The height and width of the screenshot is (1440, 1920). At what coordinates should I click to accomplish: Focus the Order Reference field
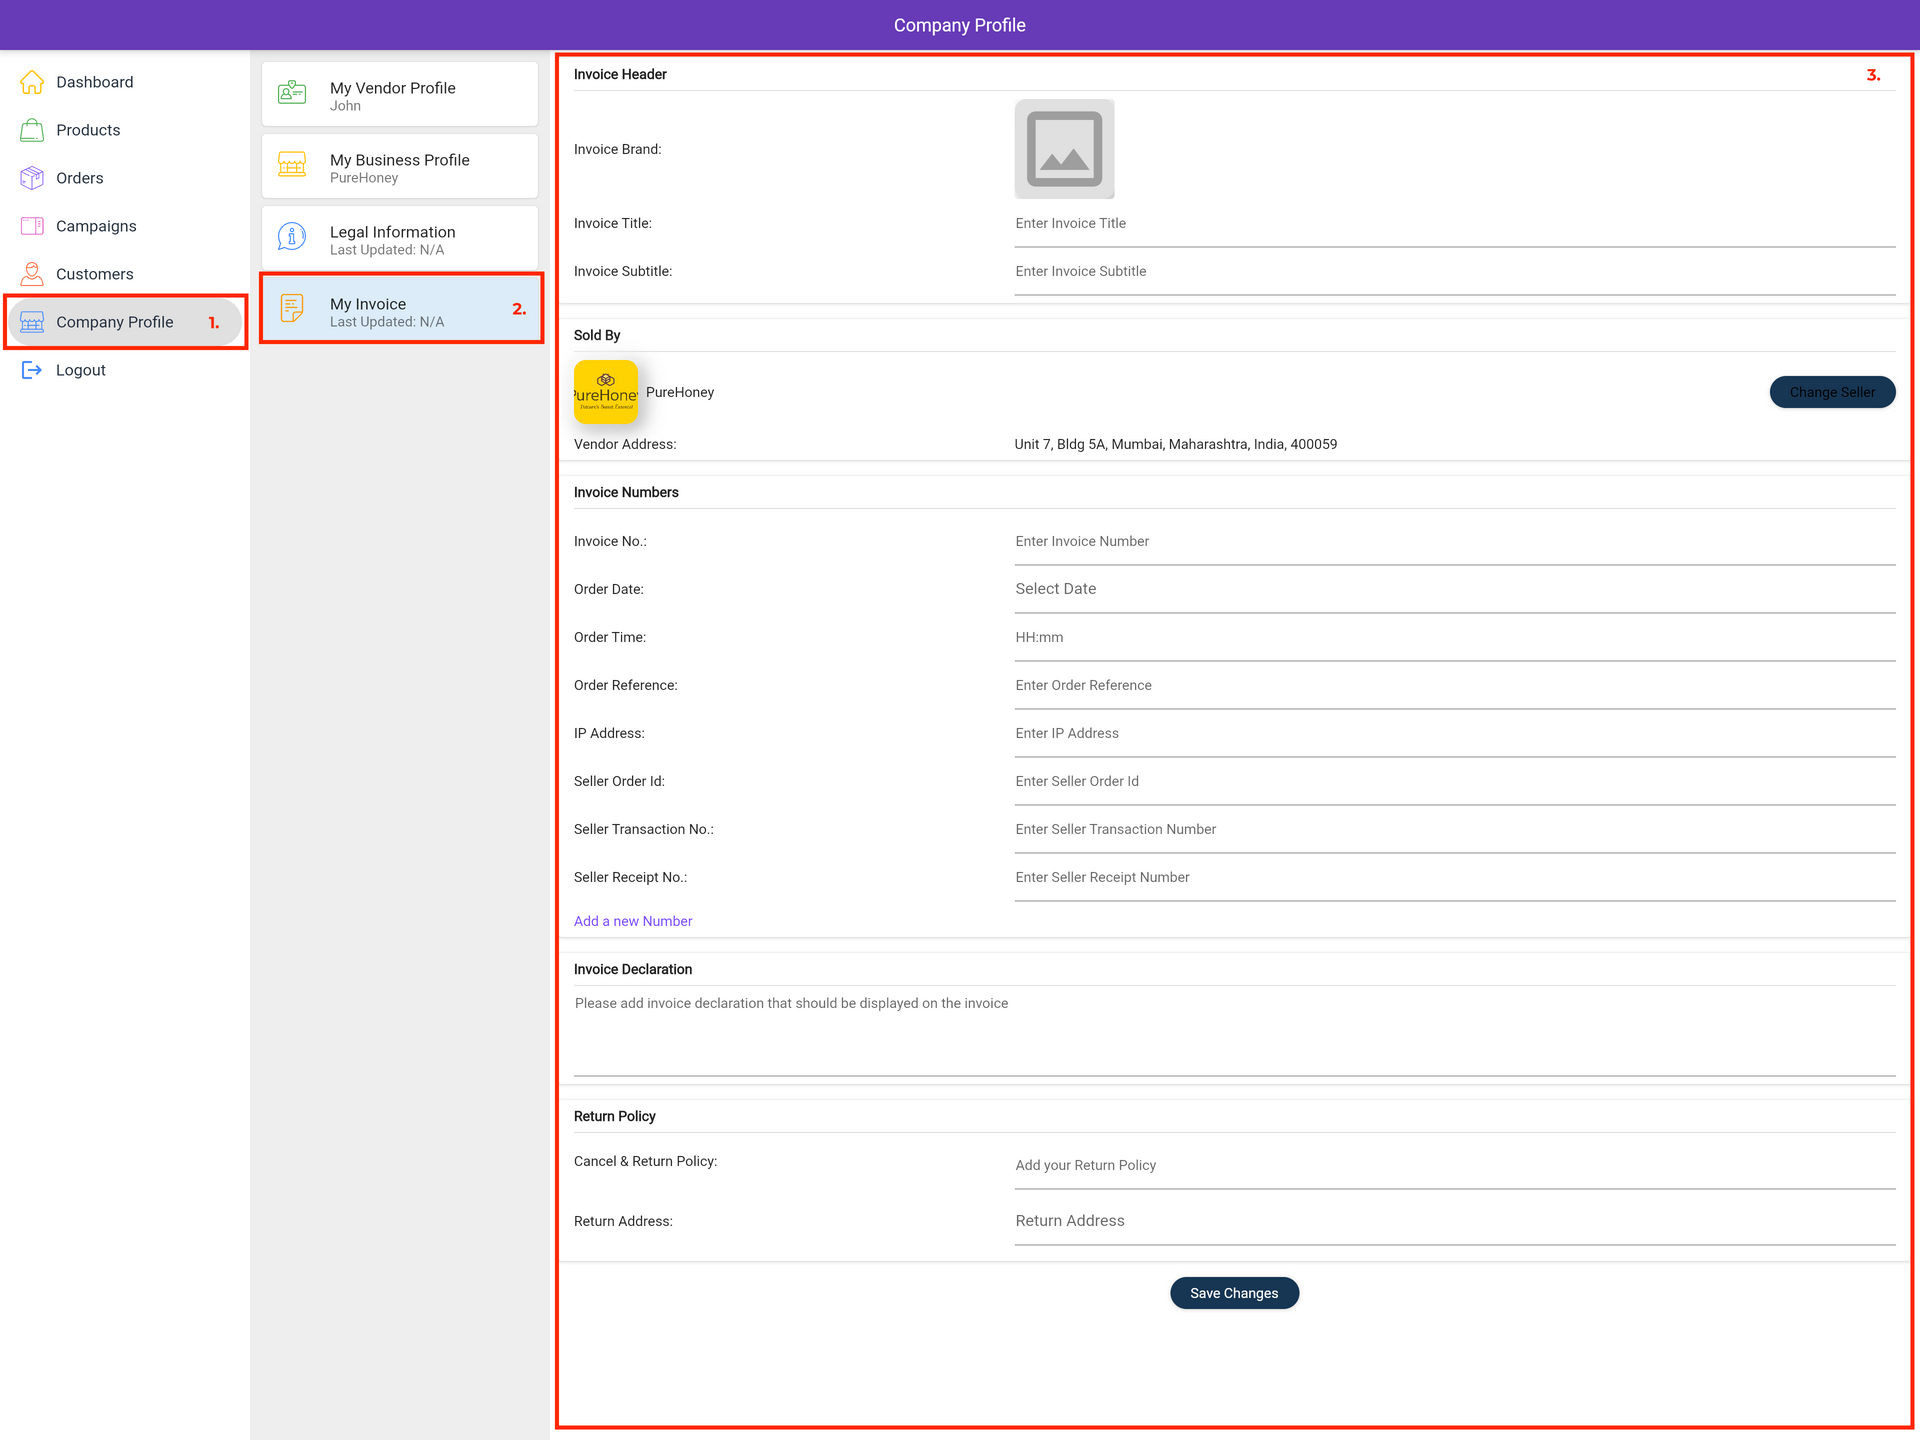1455,686
